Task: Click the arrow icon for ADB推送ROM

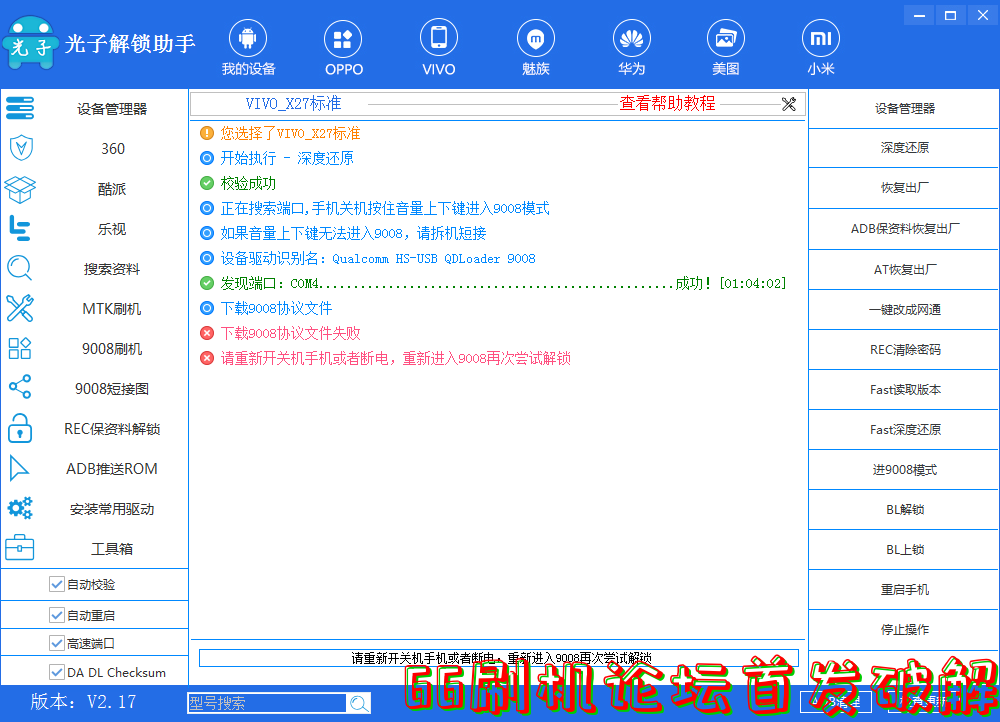Action: click(18, 468)
